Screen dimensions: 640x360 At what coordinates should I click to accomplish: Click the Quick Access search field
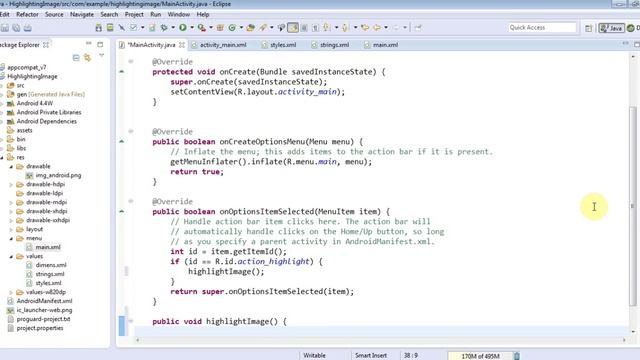pos(542,27)
